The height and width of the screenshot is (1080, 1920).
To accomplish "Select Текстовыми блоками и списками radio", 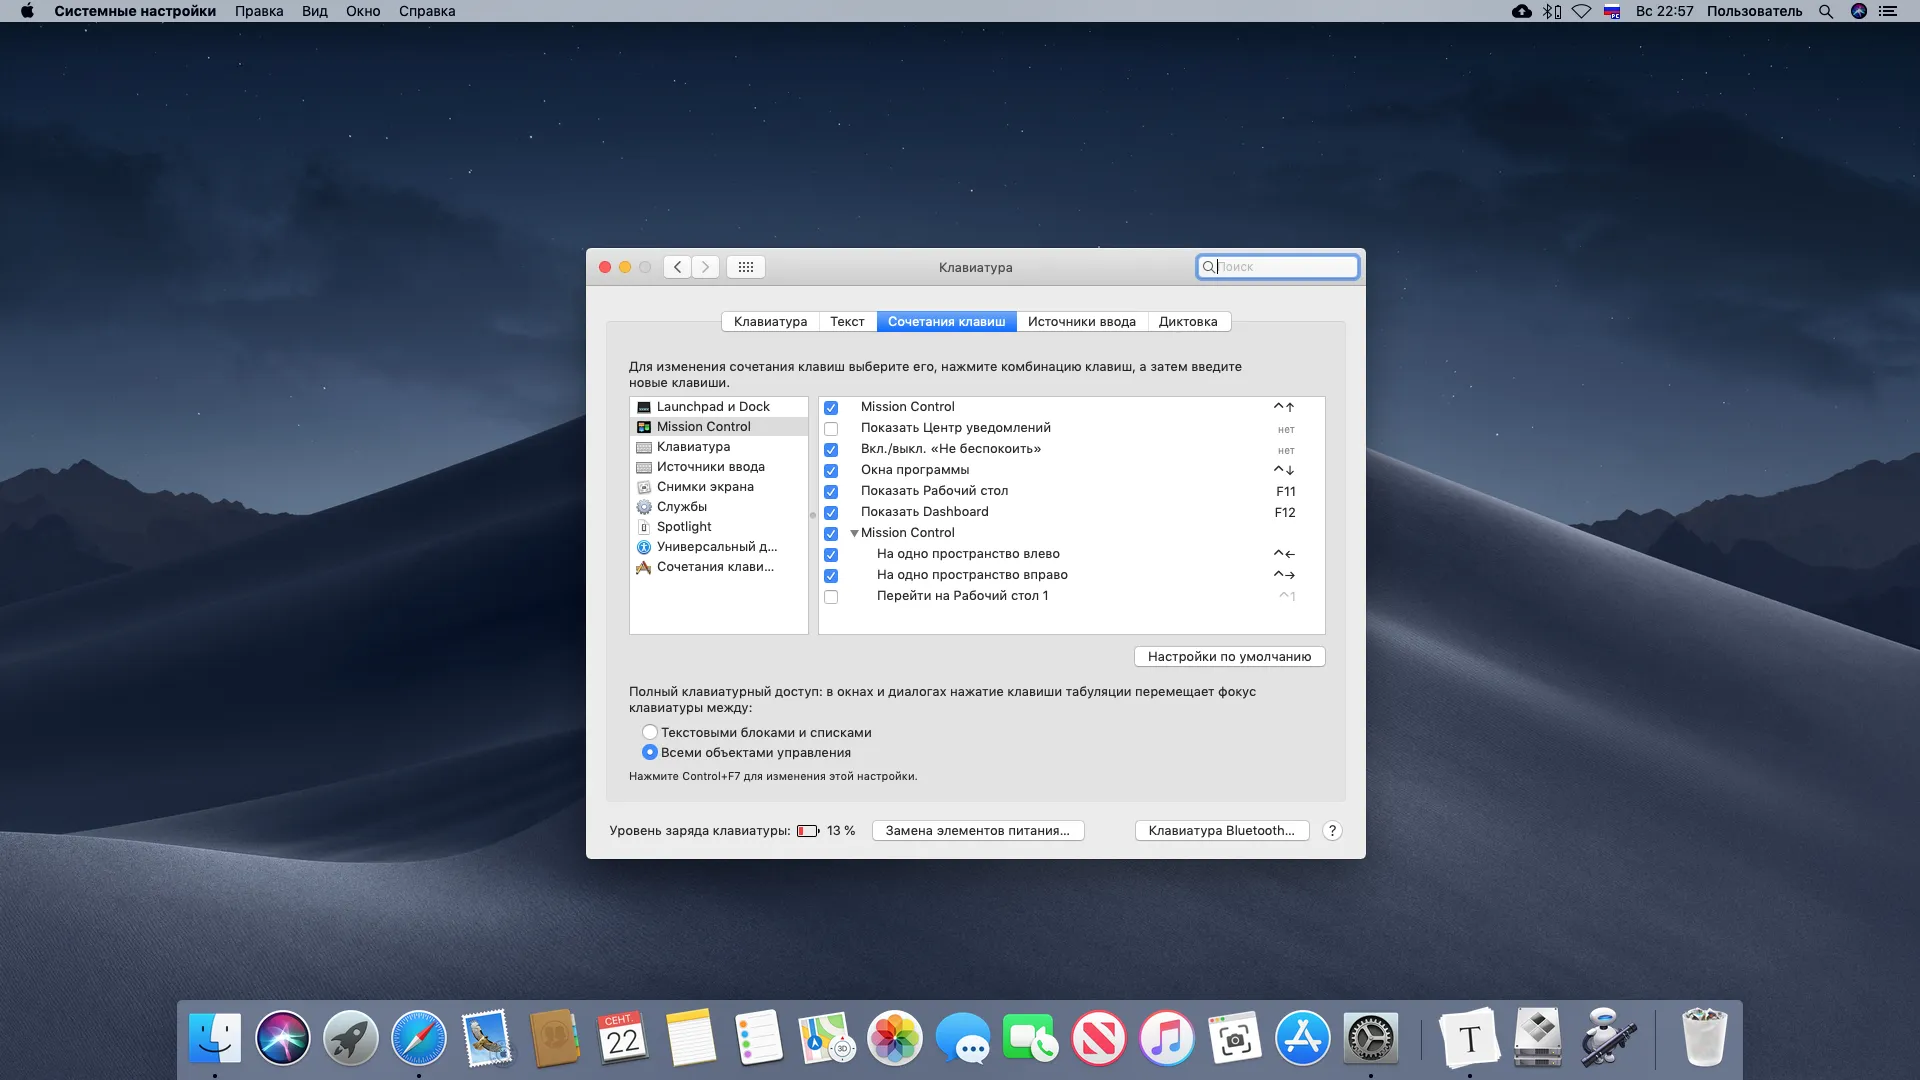I will point(650,732).
